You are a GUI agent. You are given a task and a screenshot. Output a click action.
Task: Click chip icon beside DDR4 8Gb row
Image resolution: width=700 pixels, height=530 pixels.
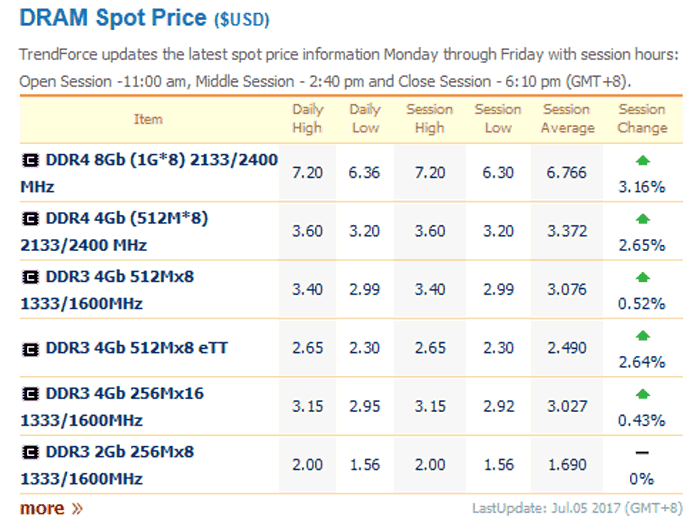pyautogui.click(x=31, y=160)
